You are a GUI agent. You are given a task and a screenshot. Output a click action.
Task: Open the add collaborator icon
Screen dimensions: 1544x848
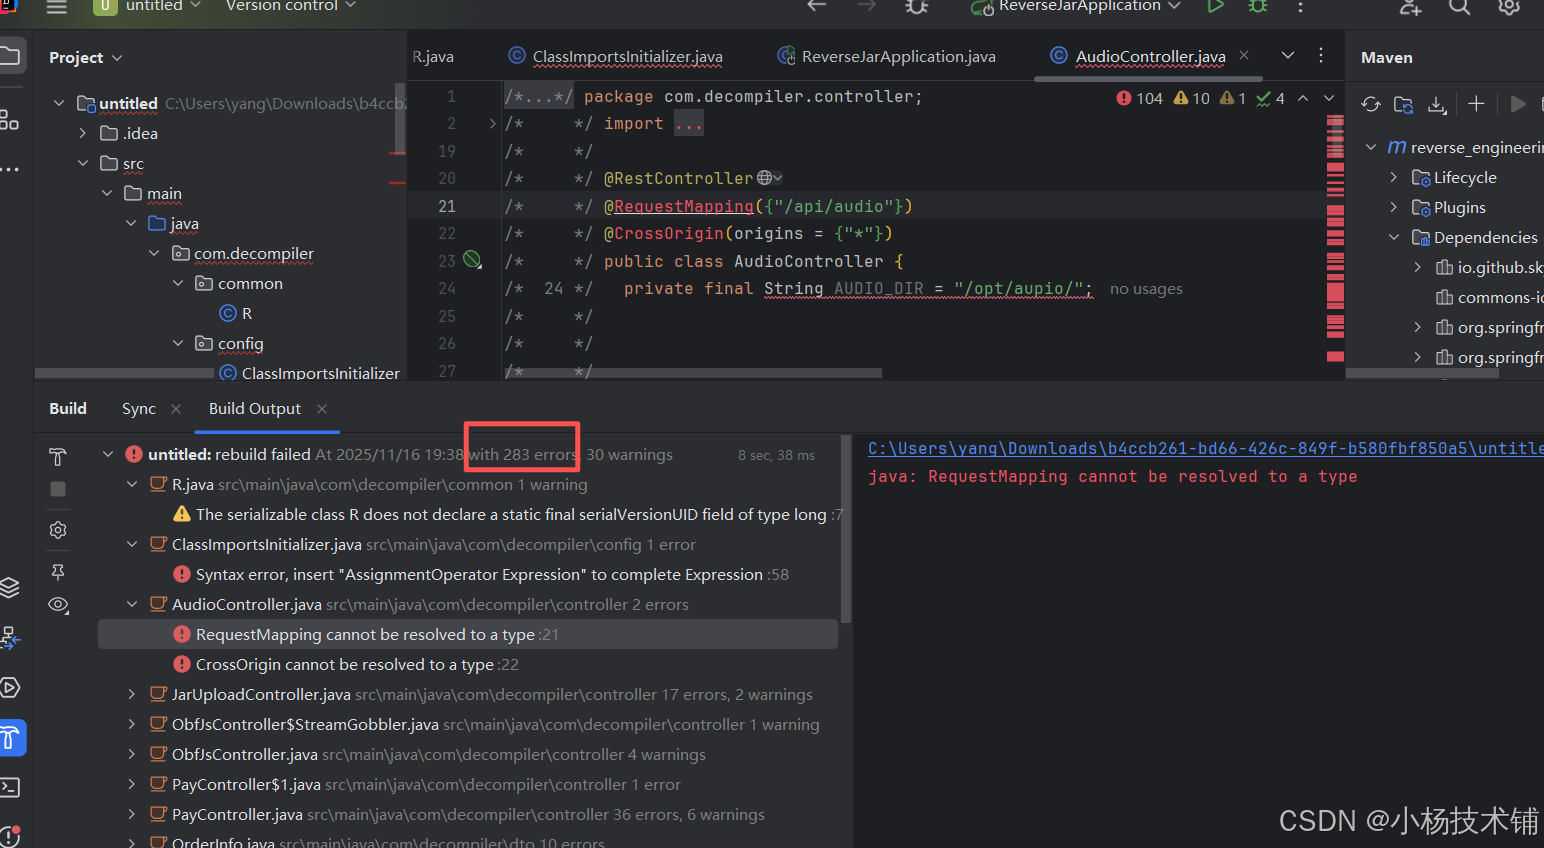tap(1410, 6)
